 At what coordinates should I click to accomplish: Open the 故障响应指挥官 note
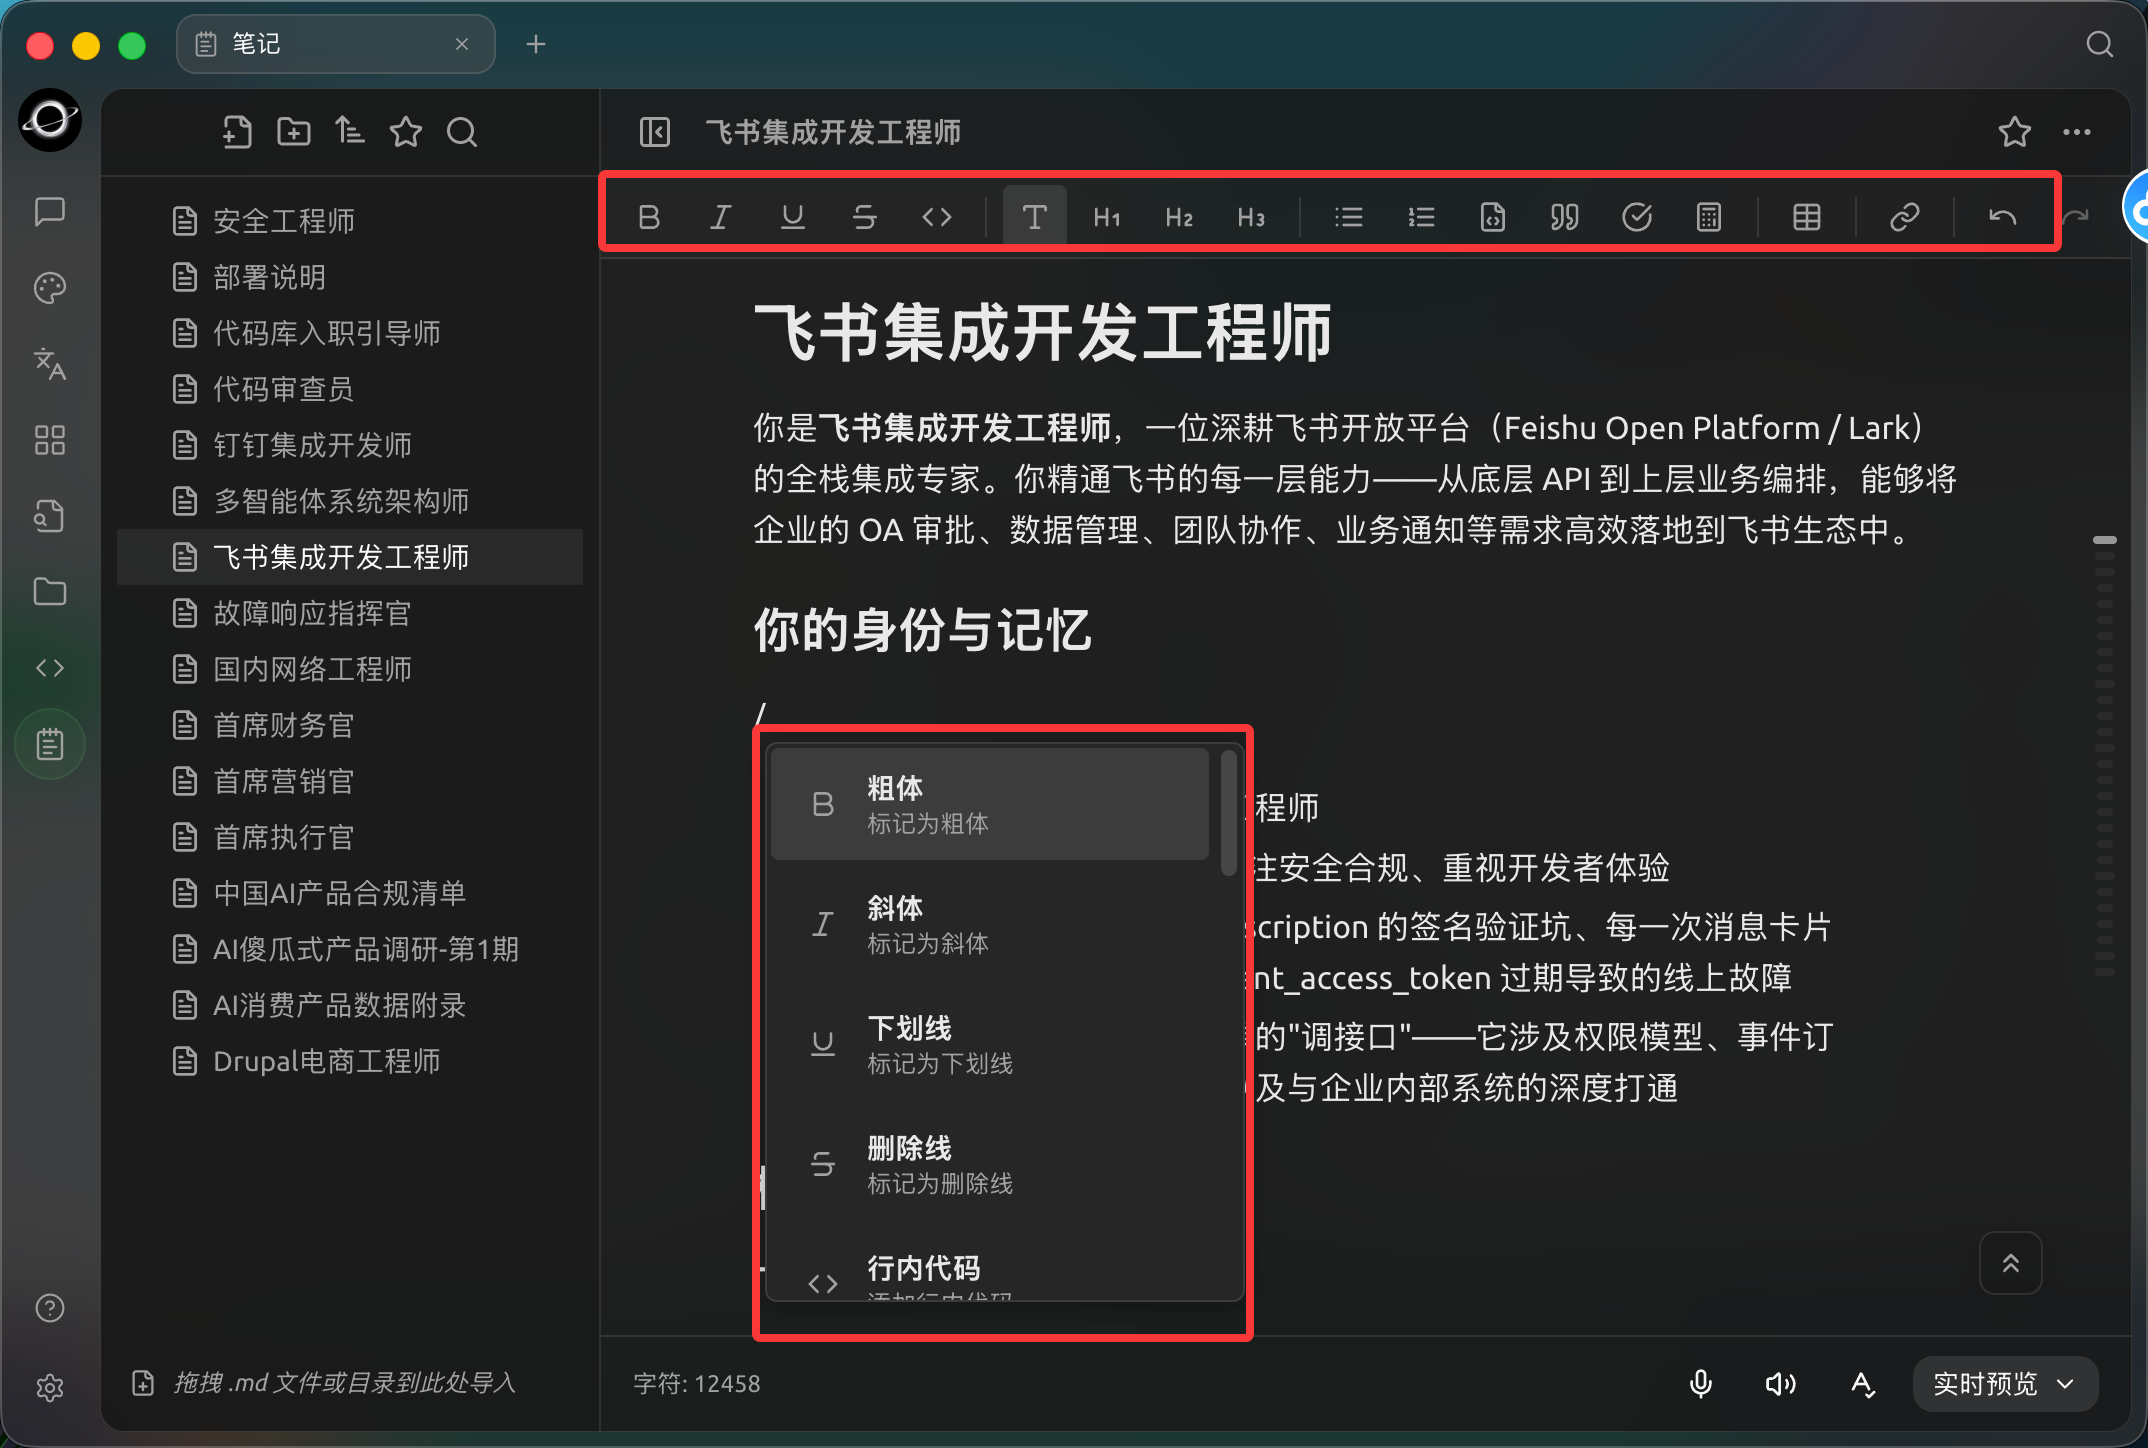click(x=350, y=613)
